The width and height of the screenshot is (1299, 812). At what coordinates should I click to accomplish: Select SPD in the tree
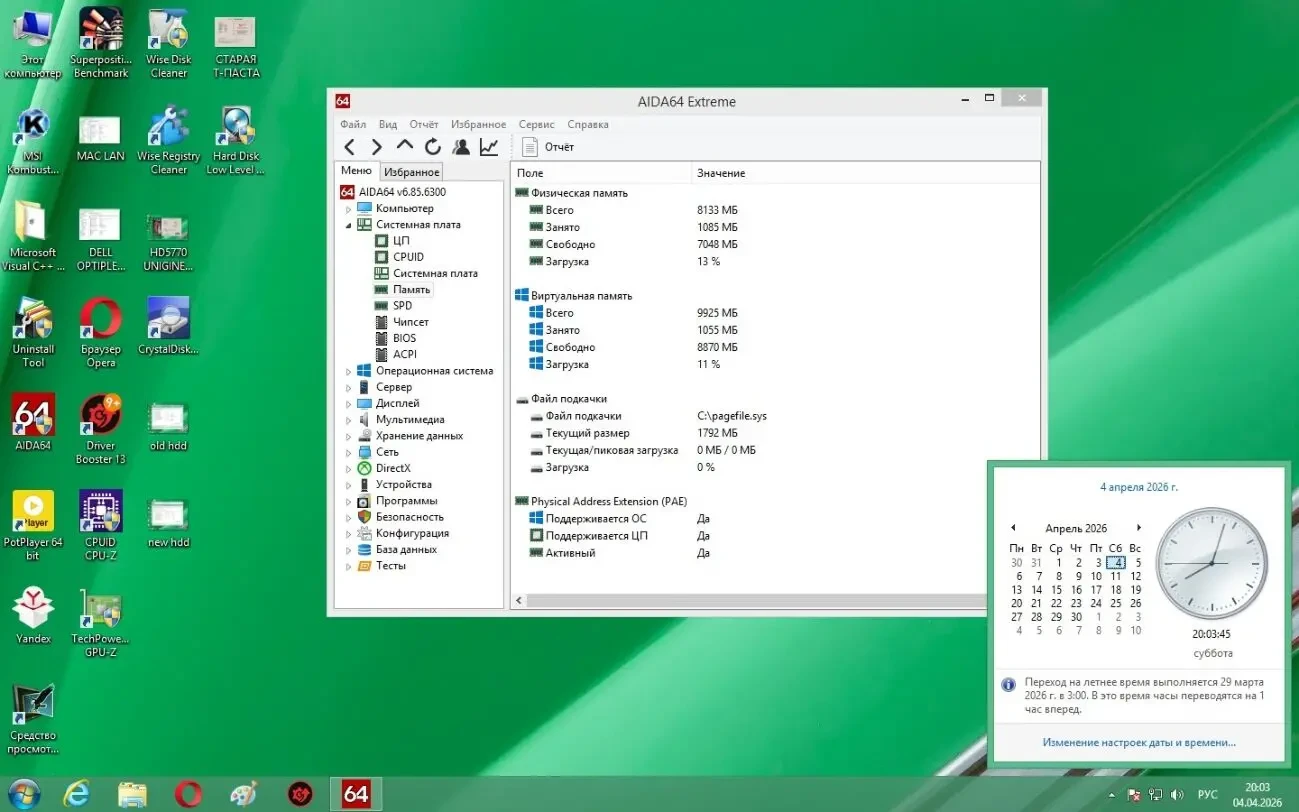[402, 306]
